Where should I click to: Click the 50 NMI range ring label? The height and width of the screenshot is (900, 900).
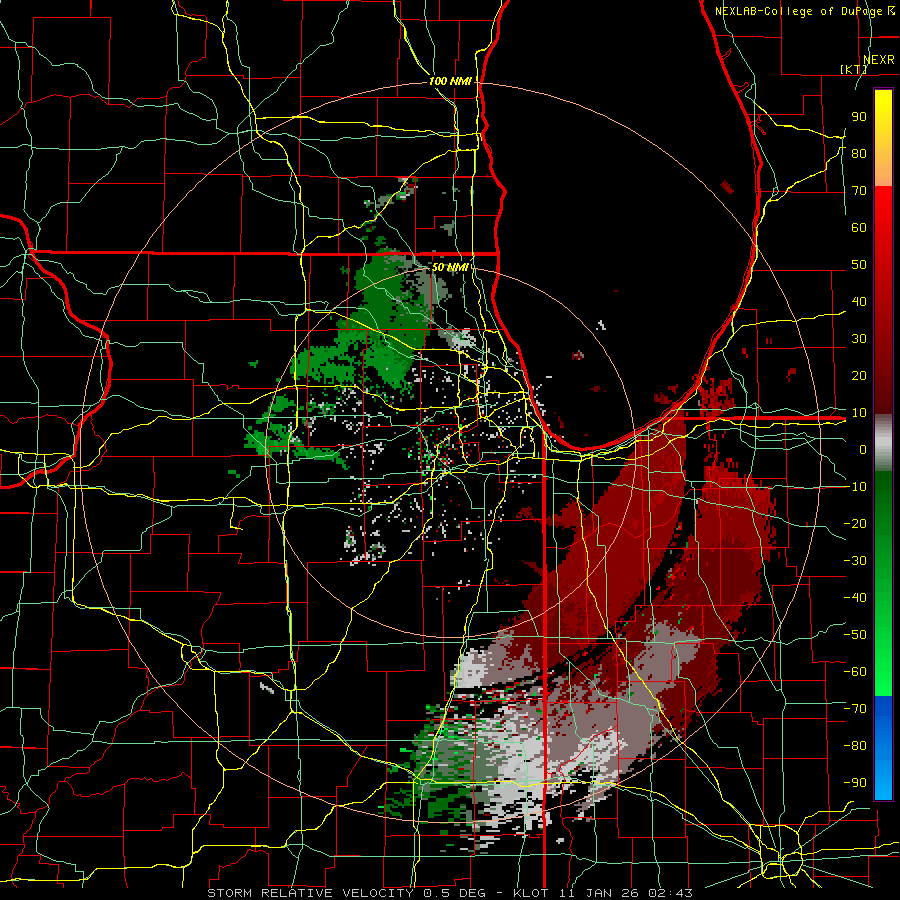tap(450, 267)
